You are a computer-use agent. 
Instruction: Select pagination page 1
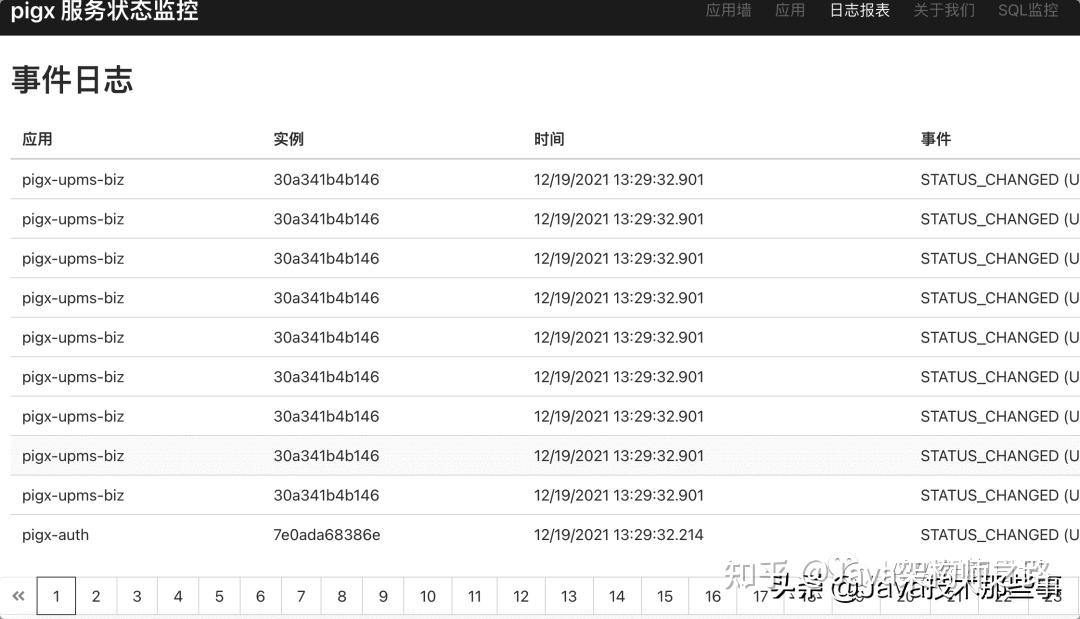tap(56, 596)
